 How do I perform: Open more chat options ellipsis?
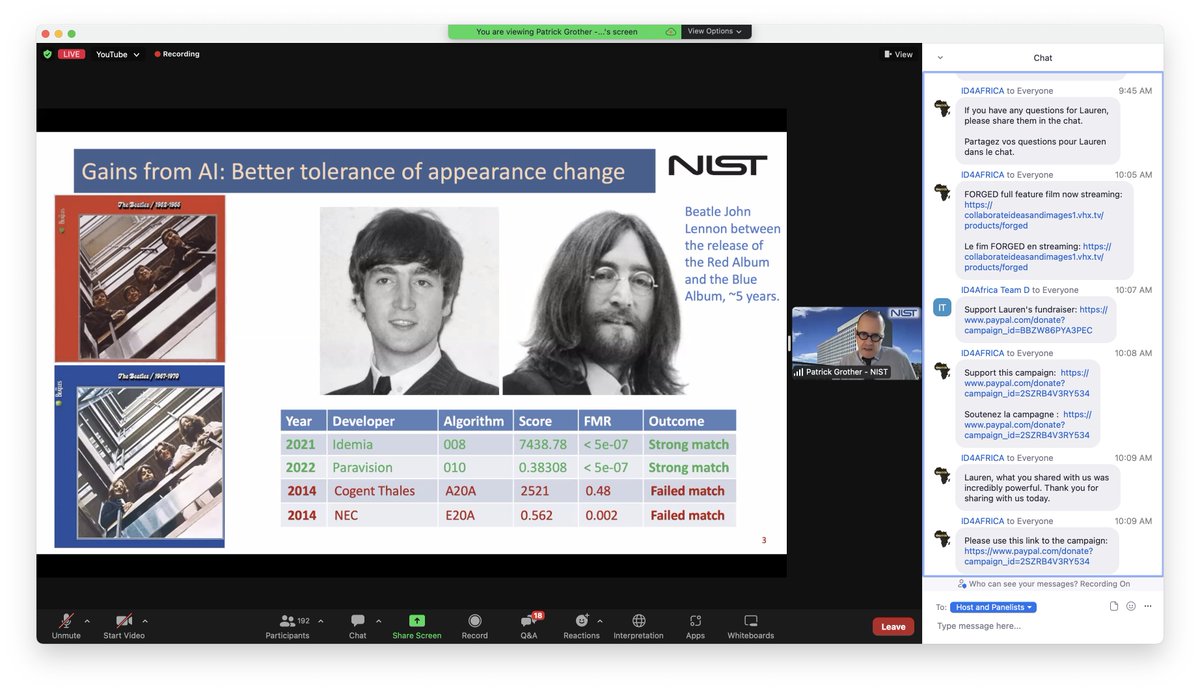(1148, 606)
